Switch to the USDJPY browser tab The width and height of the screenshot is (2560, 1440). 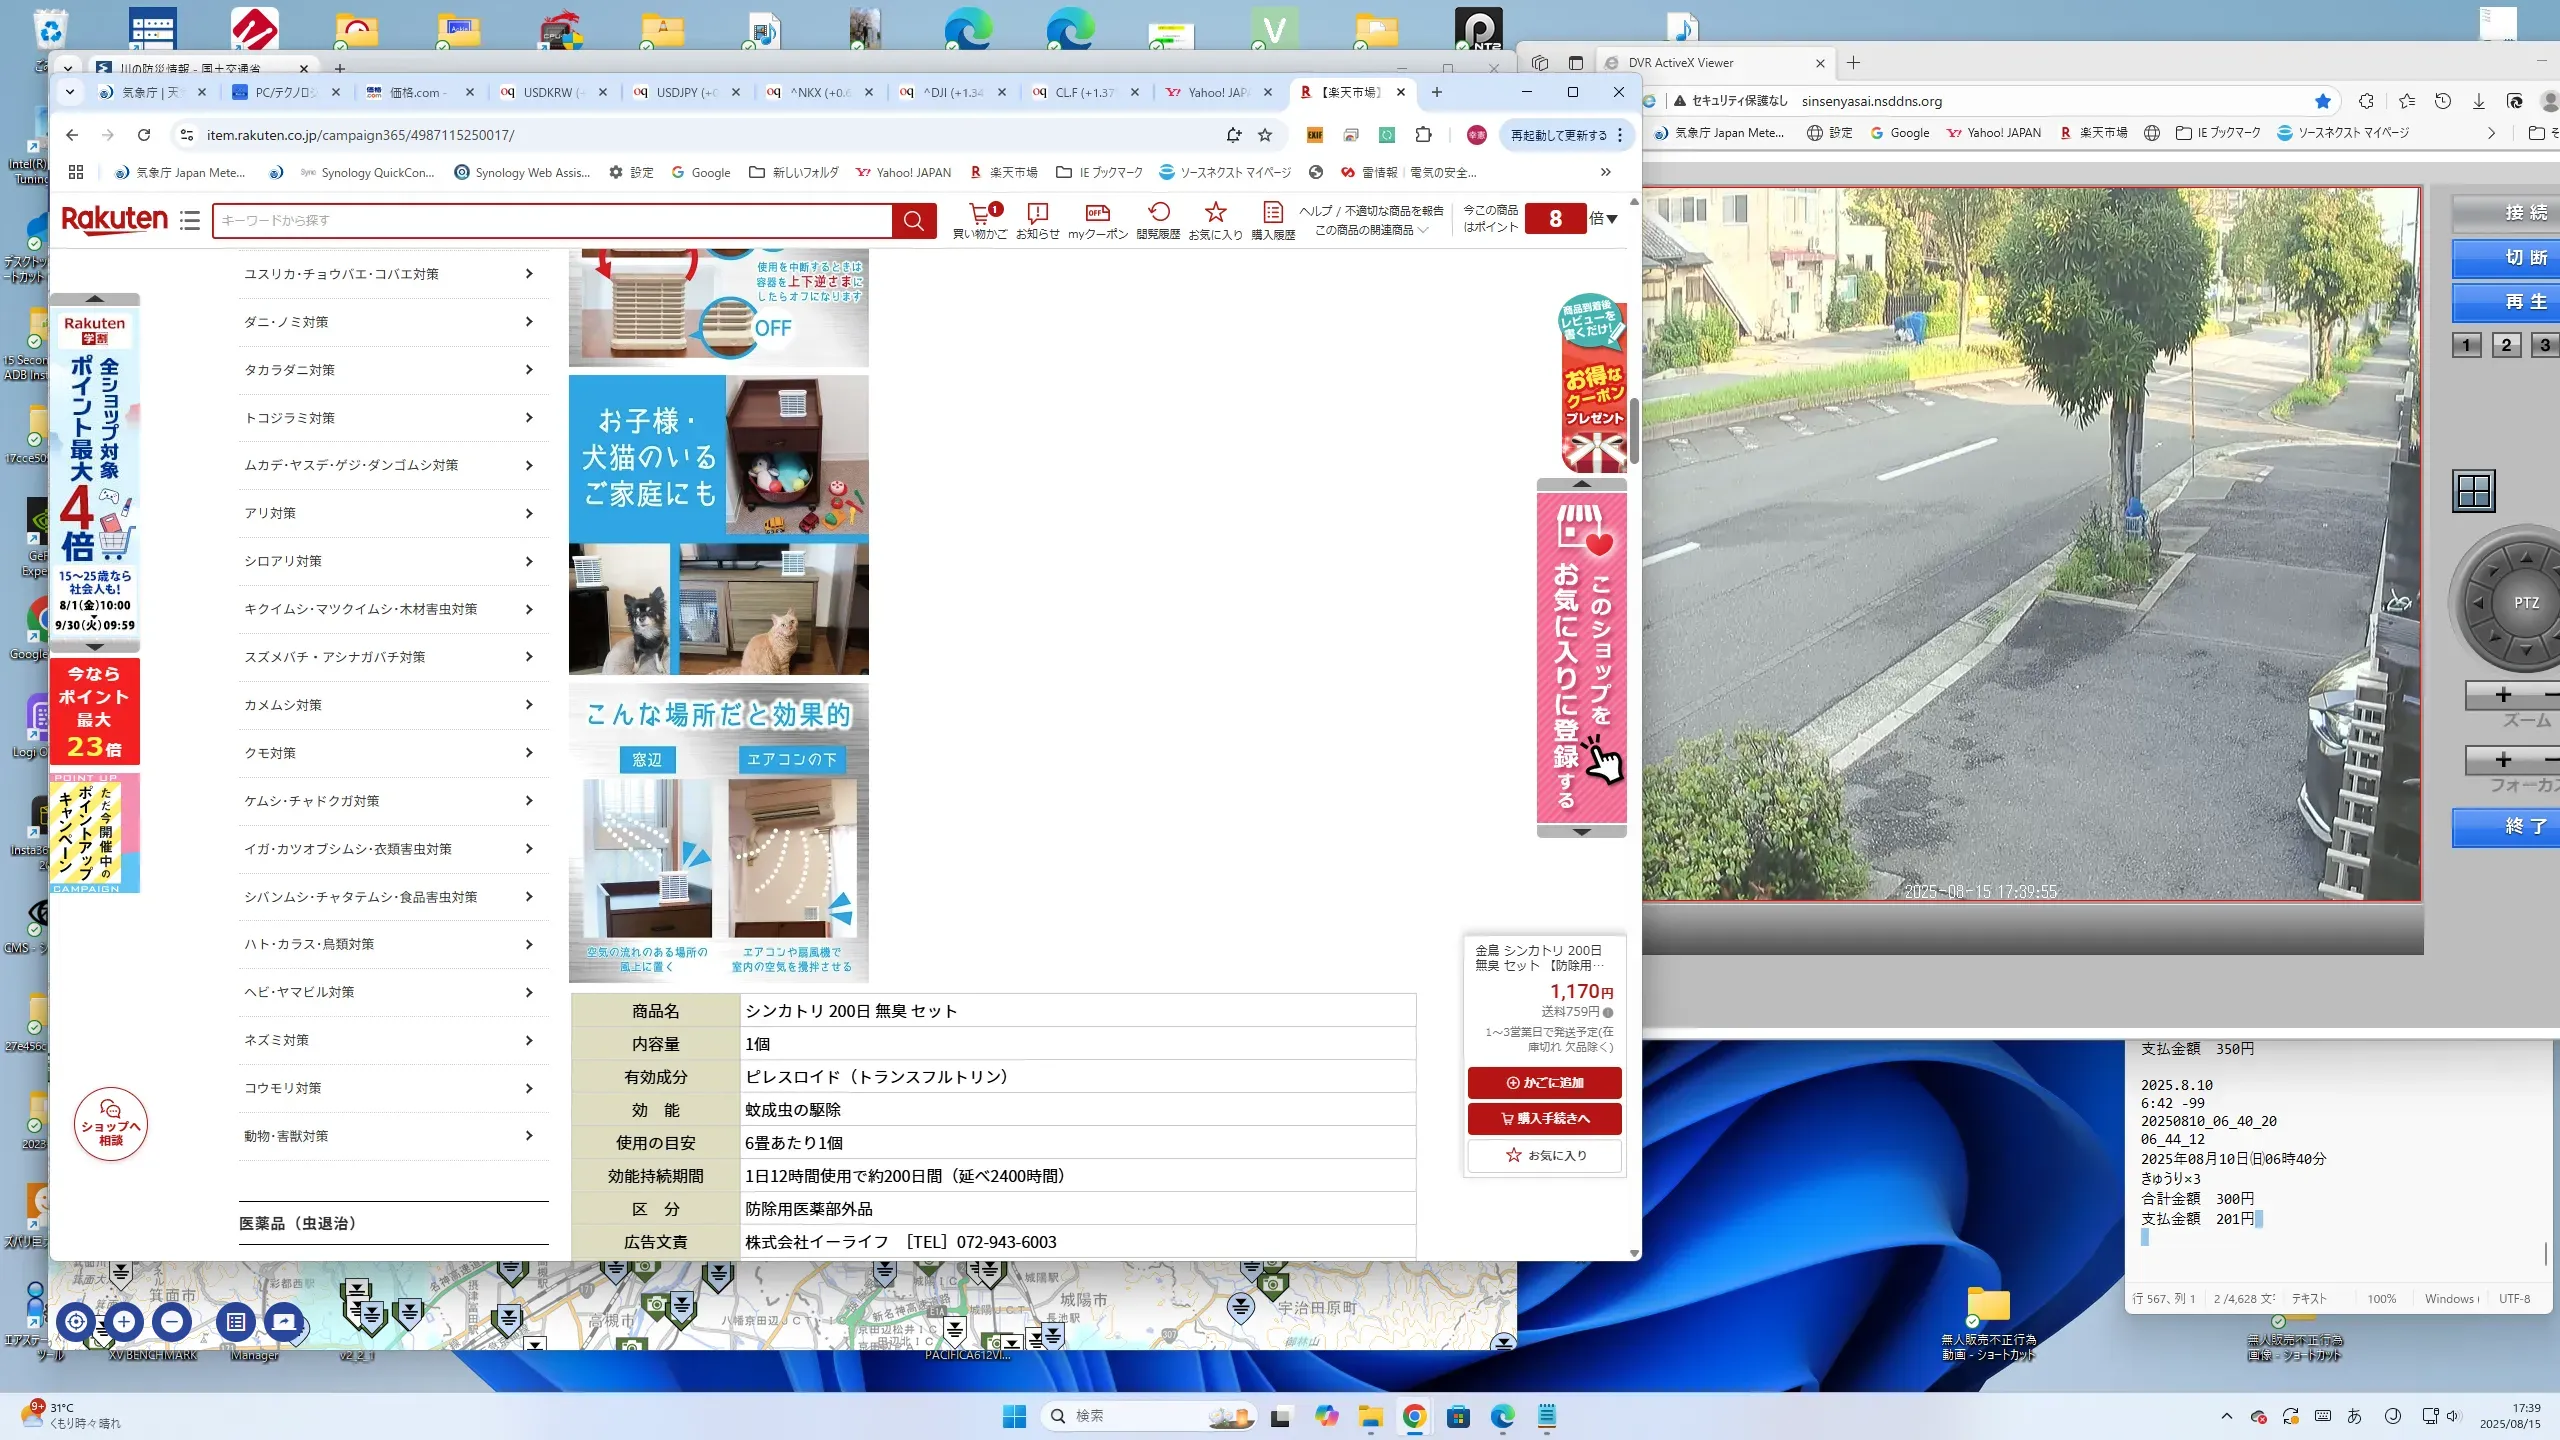pos(686,92)
